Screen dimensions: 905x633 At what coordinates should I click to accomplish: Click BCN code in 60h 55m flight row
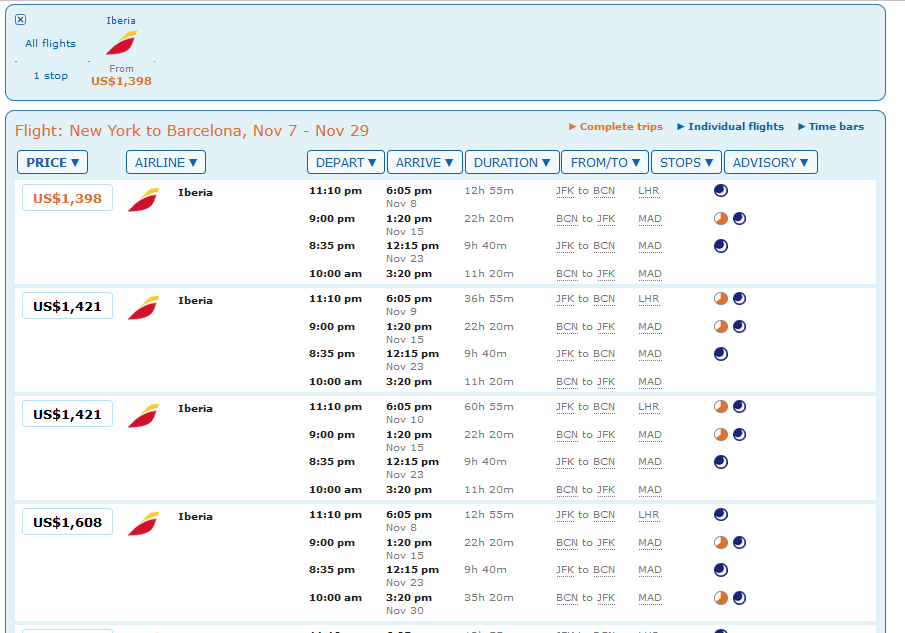pyautogui.click(x=604, y=407)
